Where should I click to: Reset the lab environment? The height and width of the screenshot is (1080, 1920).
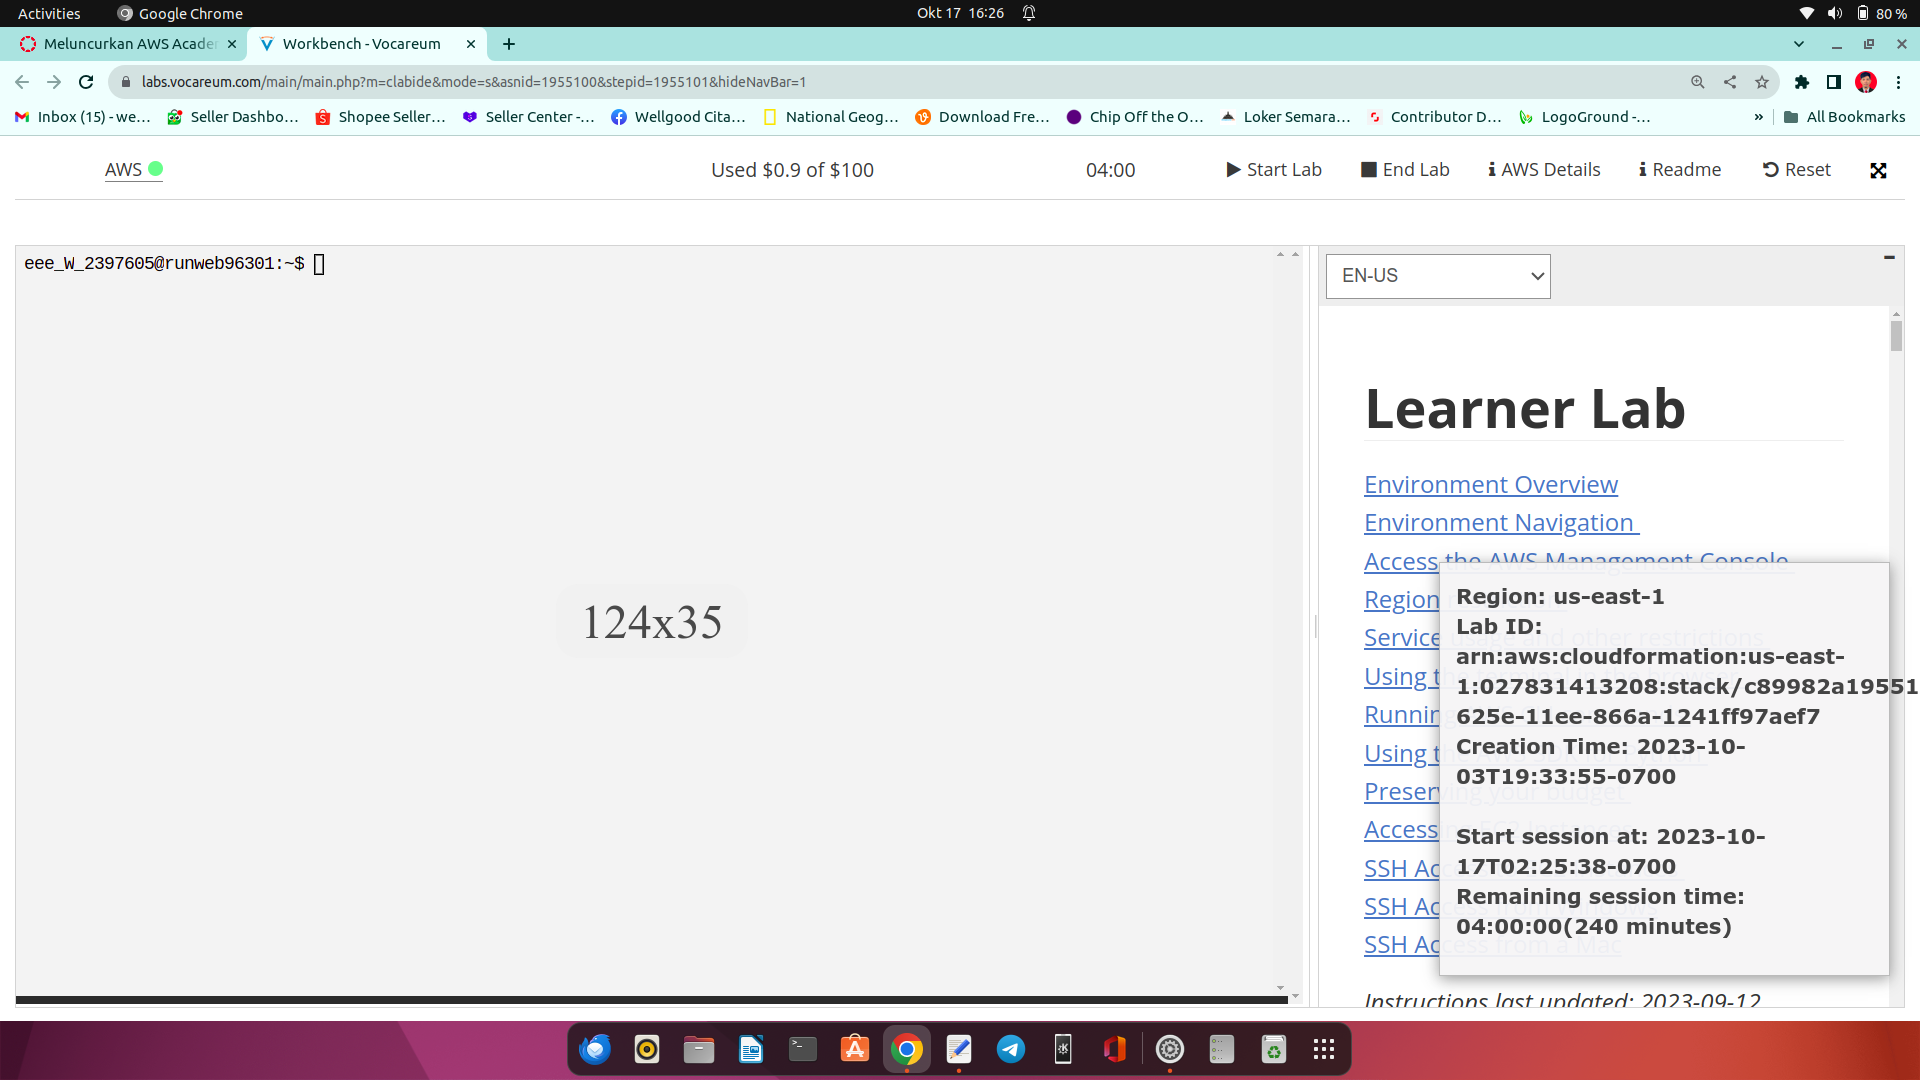coord(1796,170)
